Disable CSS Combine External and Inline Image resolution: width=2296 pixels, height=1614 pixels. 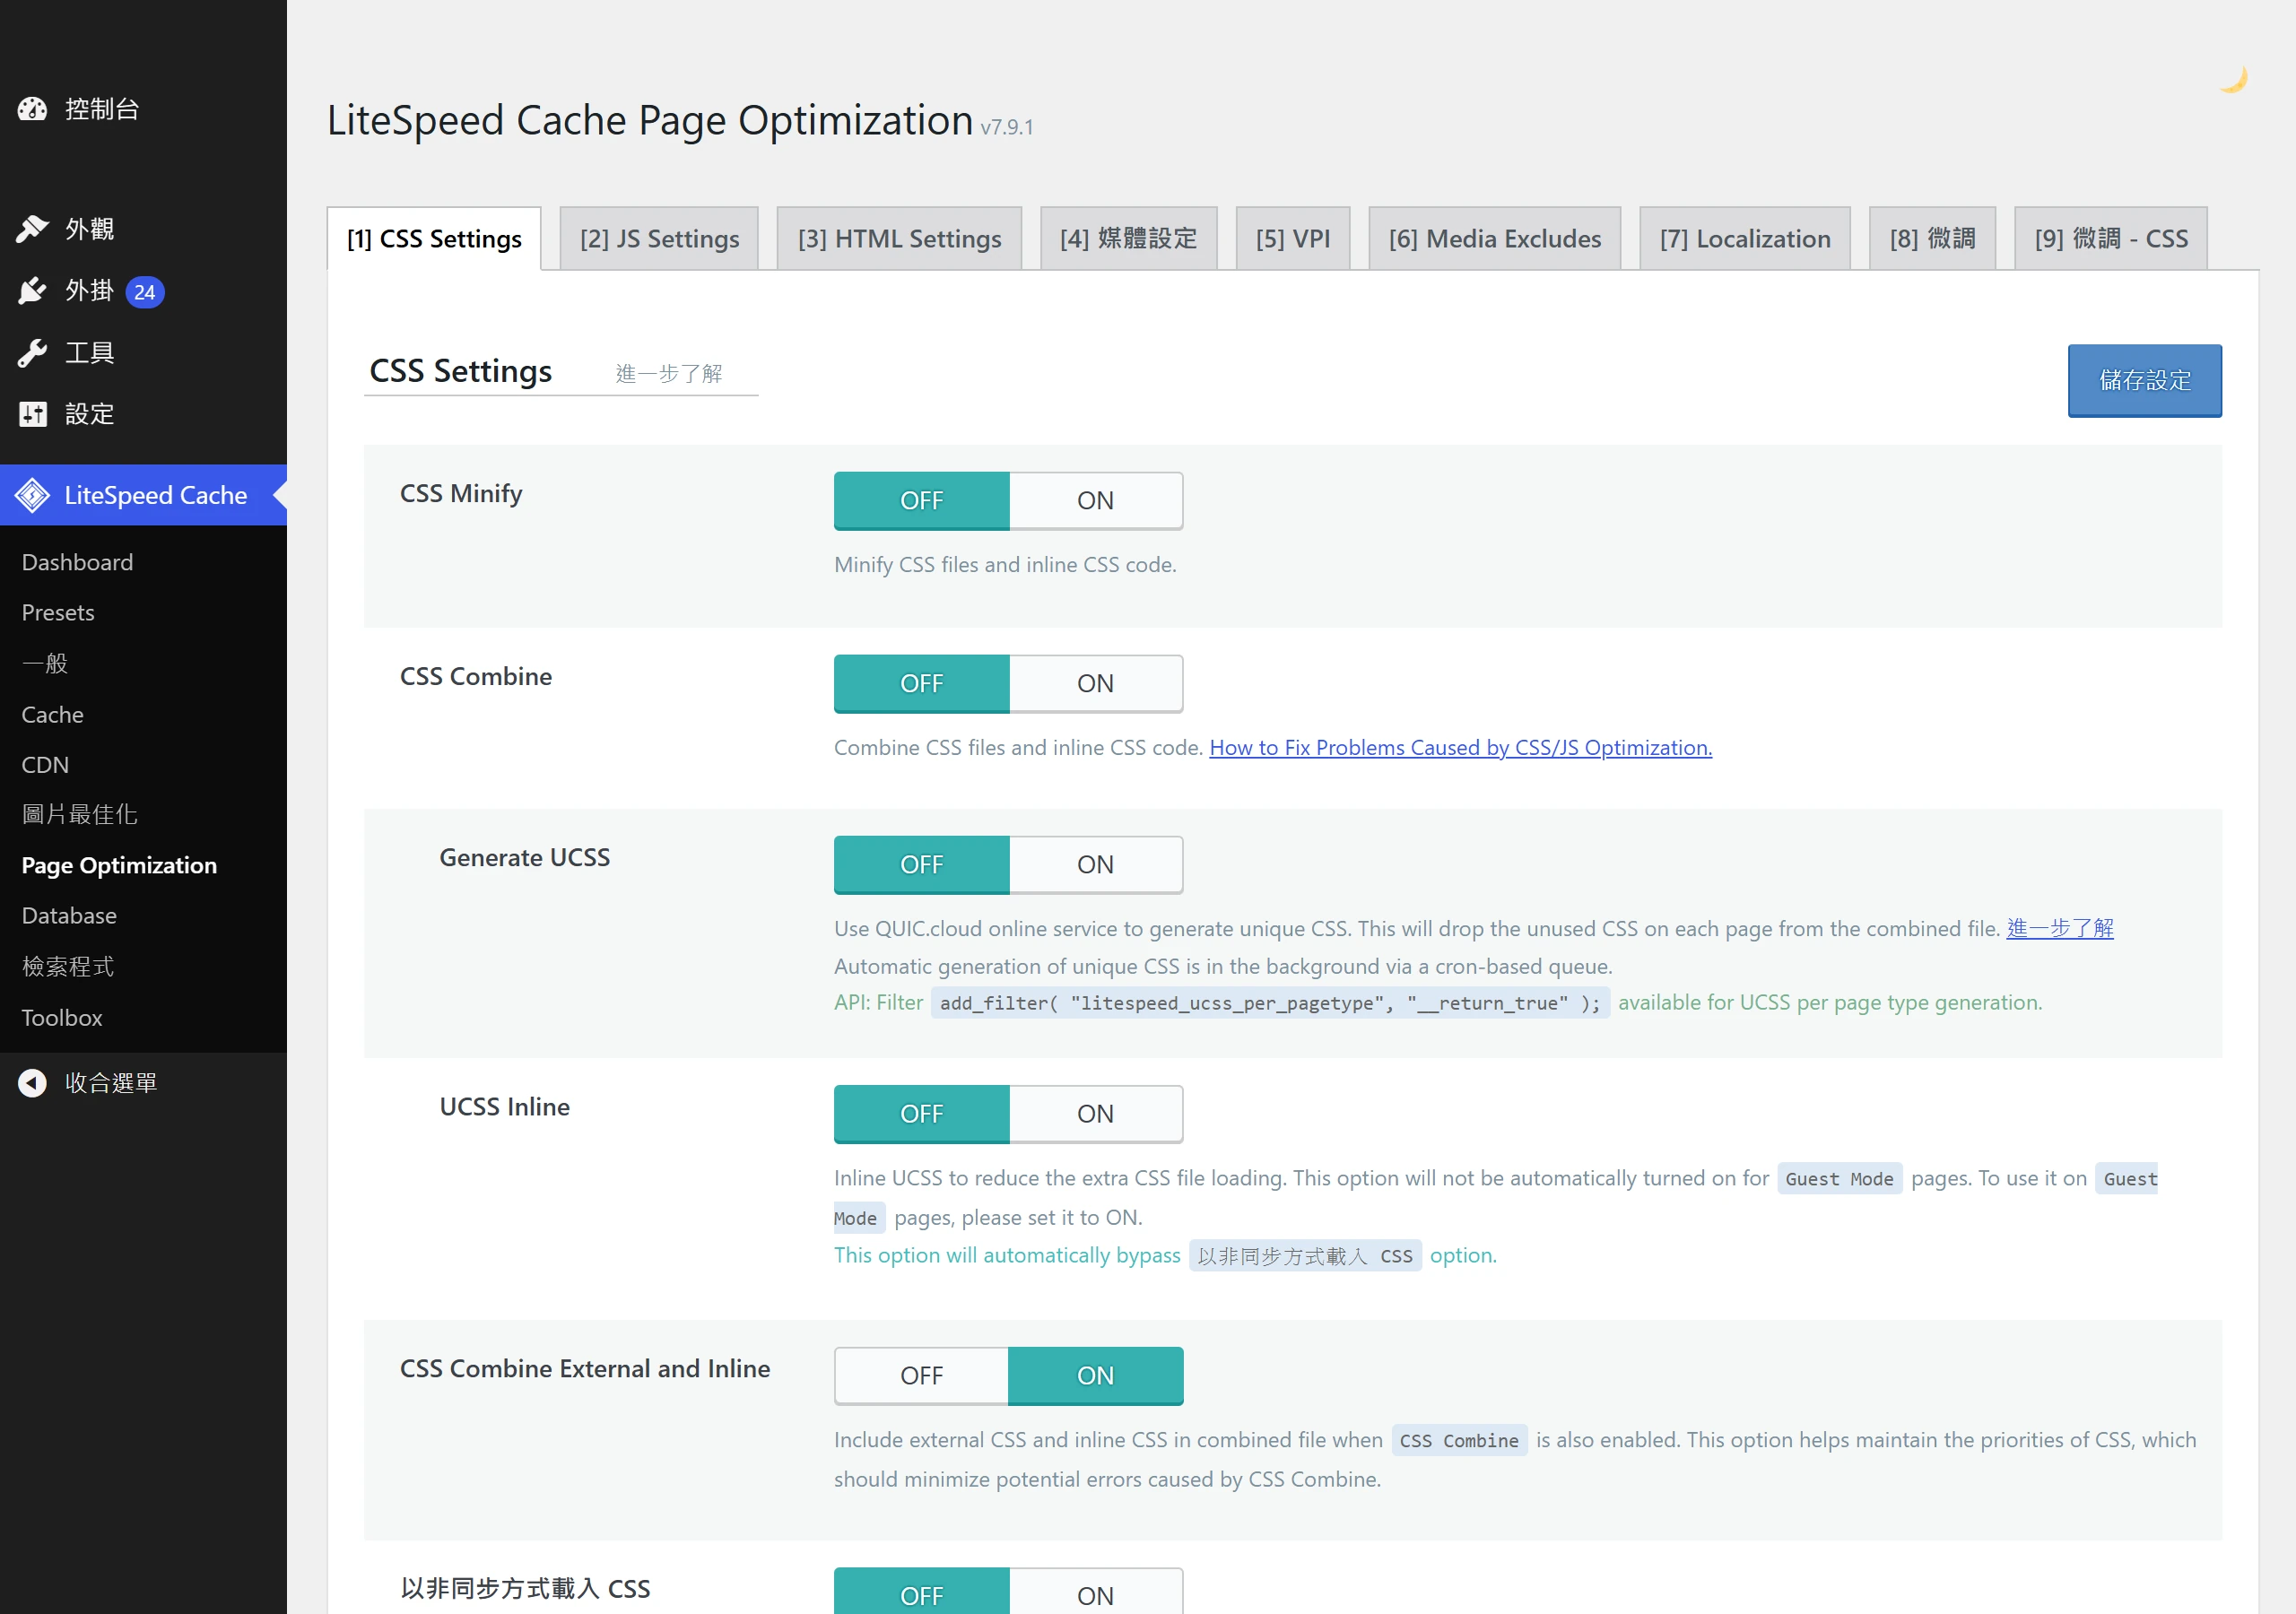(921, 1376)
